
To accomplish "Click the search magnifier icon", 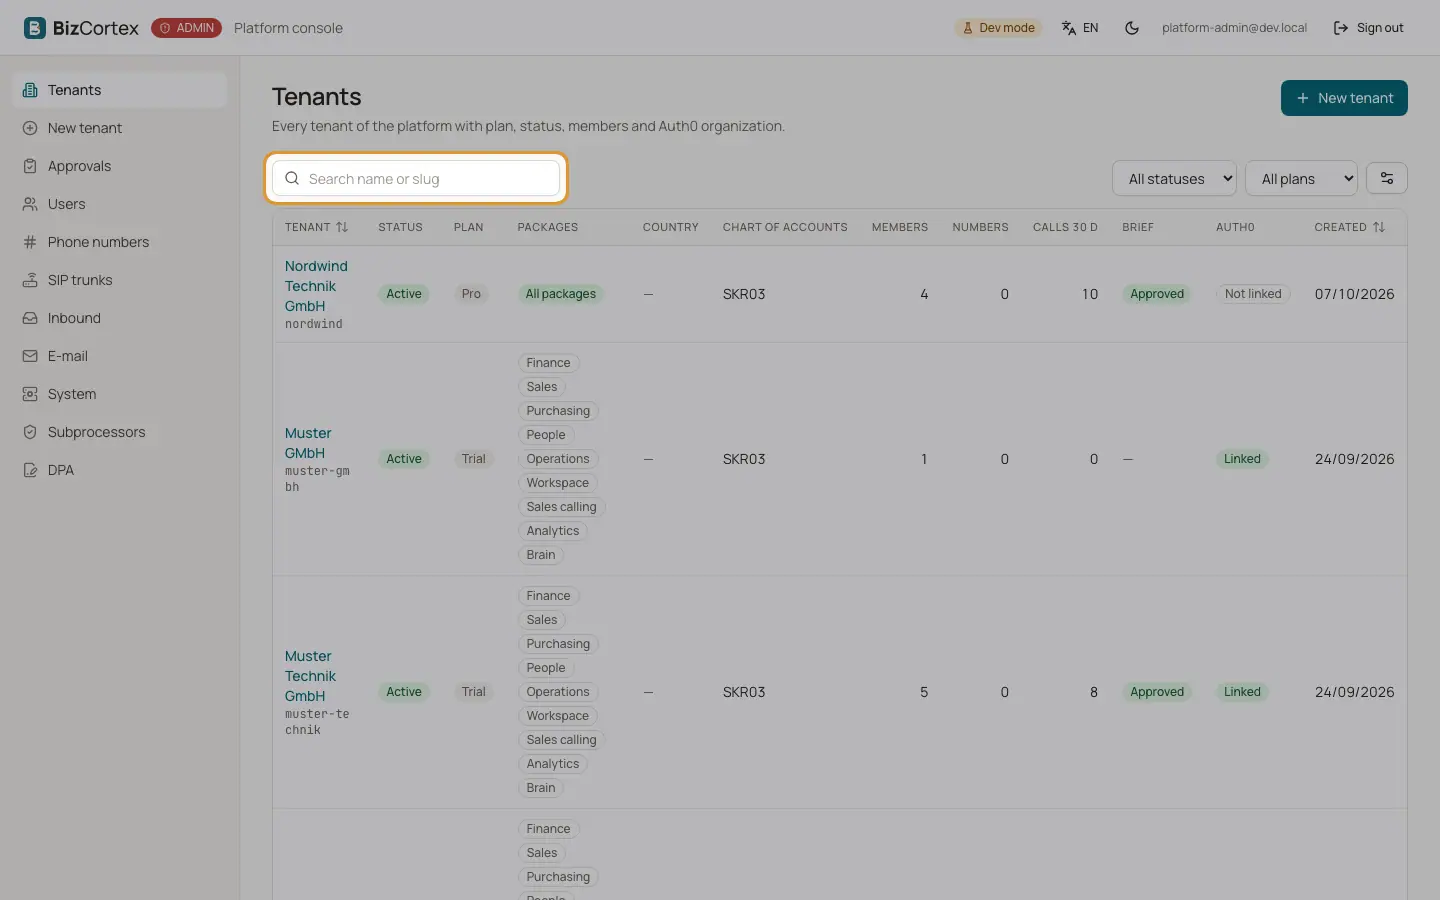I will pos(292,178).
